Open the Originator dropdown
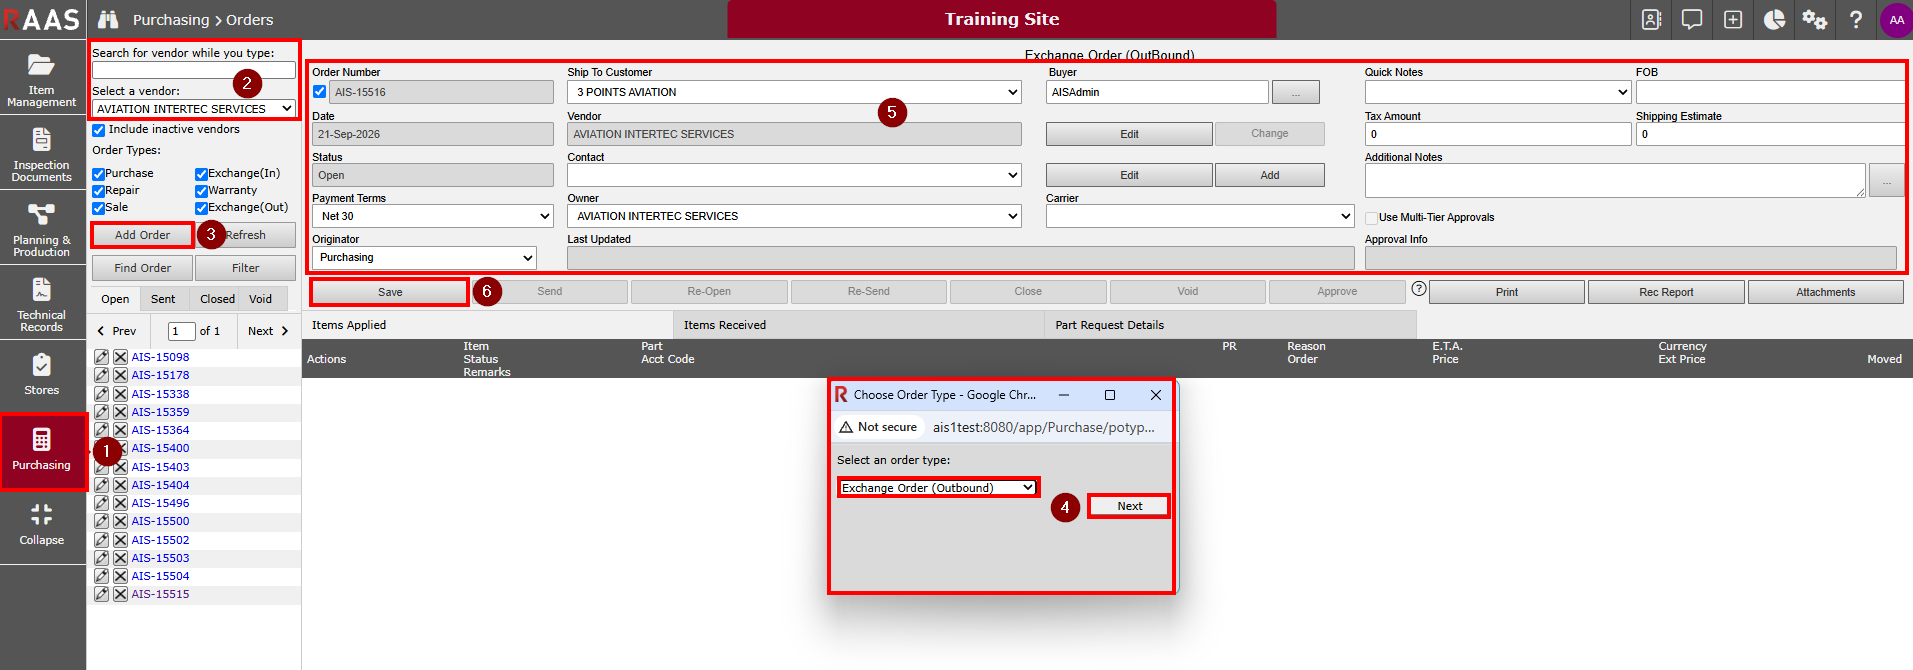The width and height of the screenshot is (1913, 670). click(x=424, y=258)
